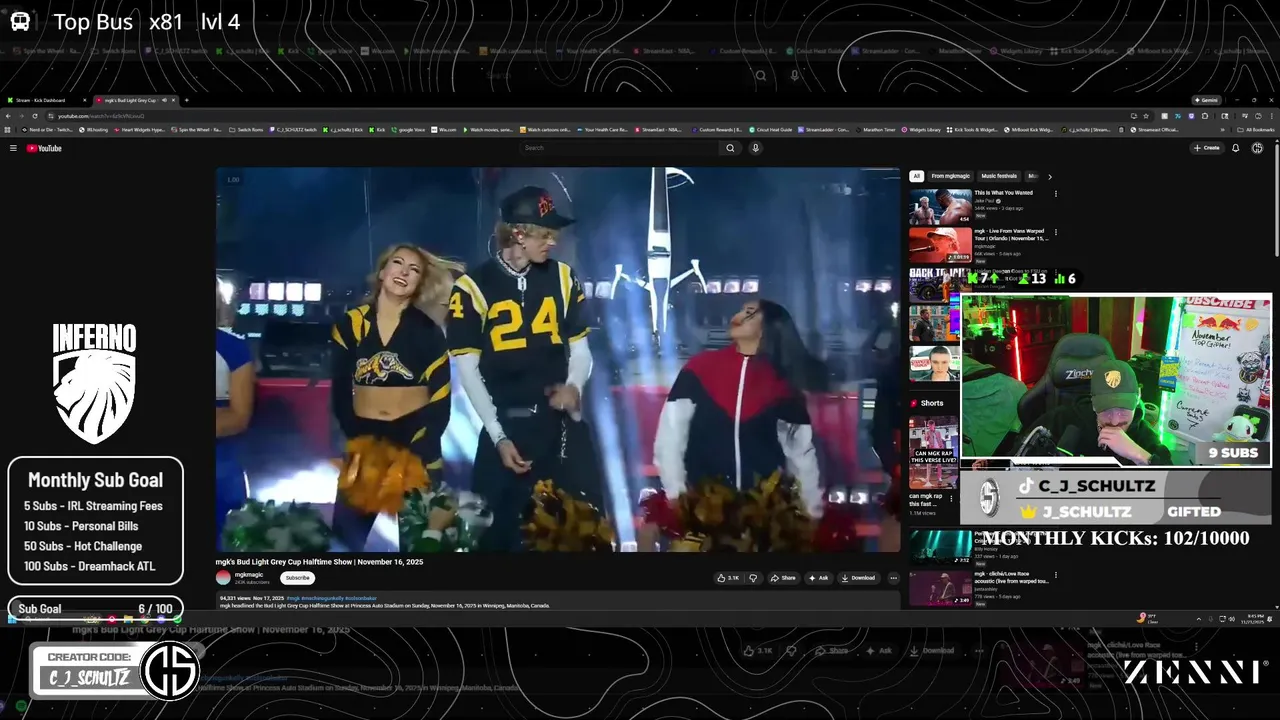Open This Is What You Wanted video thumbnail
Image resolution: width=1280 pixels, height=720 pixels.
(x=940, y=206)
